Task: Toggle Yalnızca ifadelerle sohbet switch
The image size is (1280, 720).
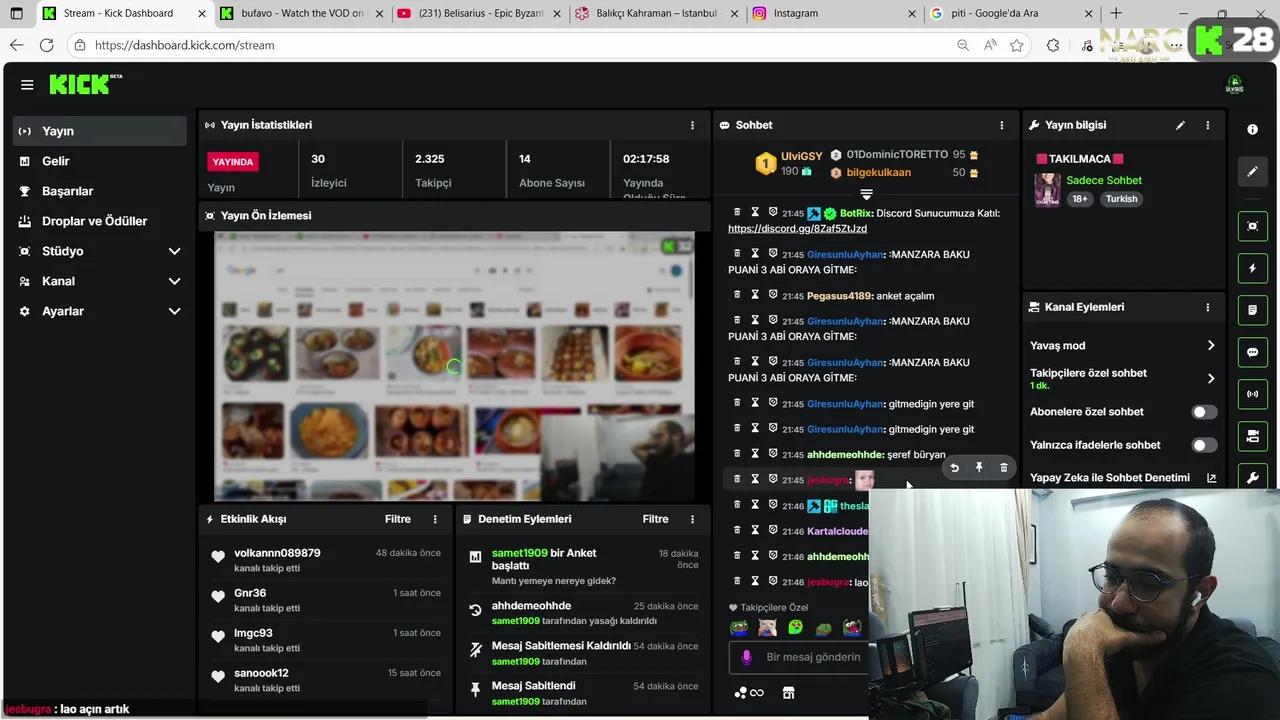Action: coord(1204,445)
